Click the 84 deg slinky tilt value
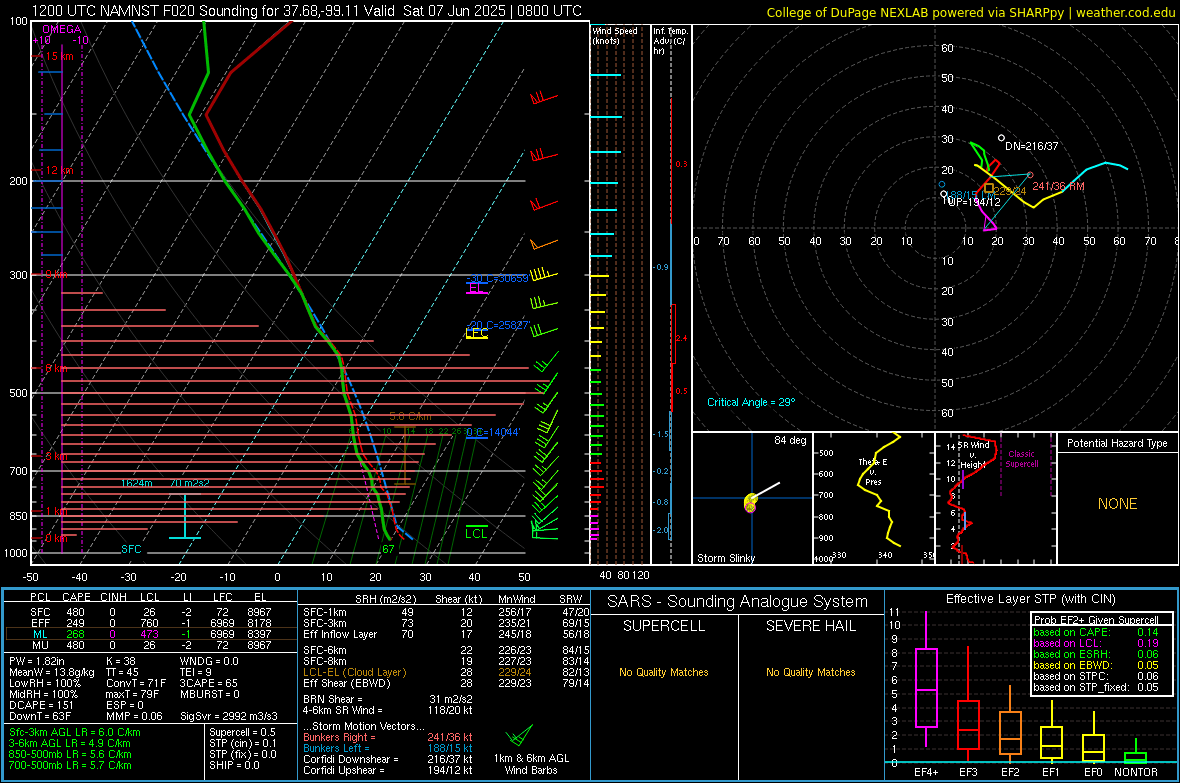This screenshot has height=783, width=1180. [790, 440]
